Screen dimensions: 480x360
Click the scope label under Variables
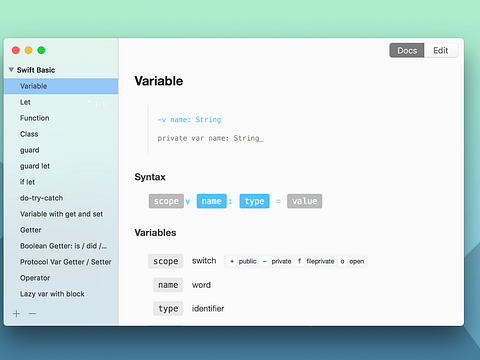pos(166,261)
